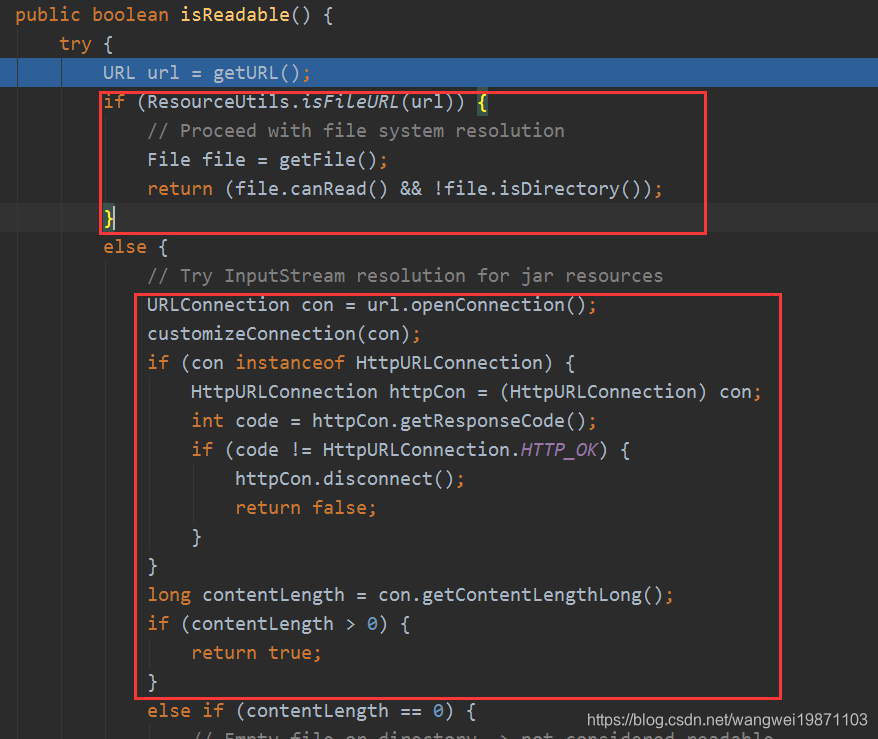Click the highlighted closing brace before else

tap(108, 218)
